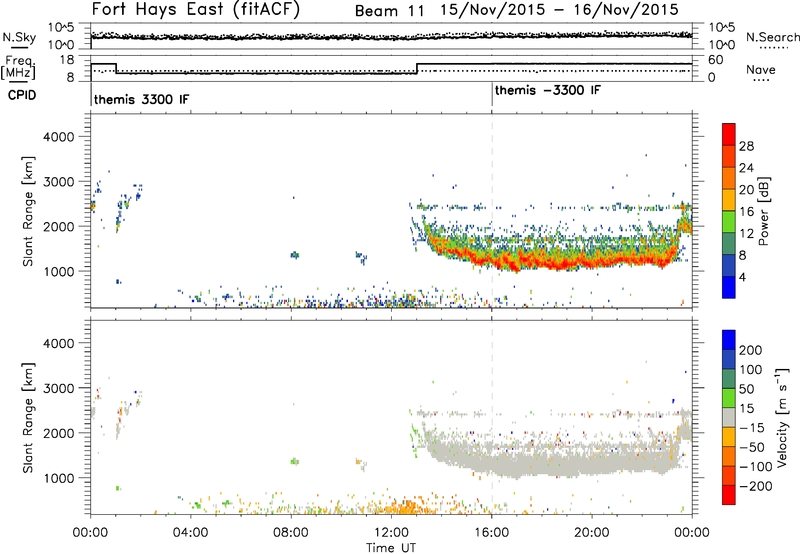Click the green echo cluster near 08:00 in velocity panel

coord(294,461)
